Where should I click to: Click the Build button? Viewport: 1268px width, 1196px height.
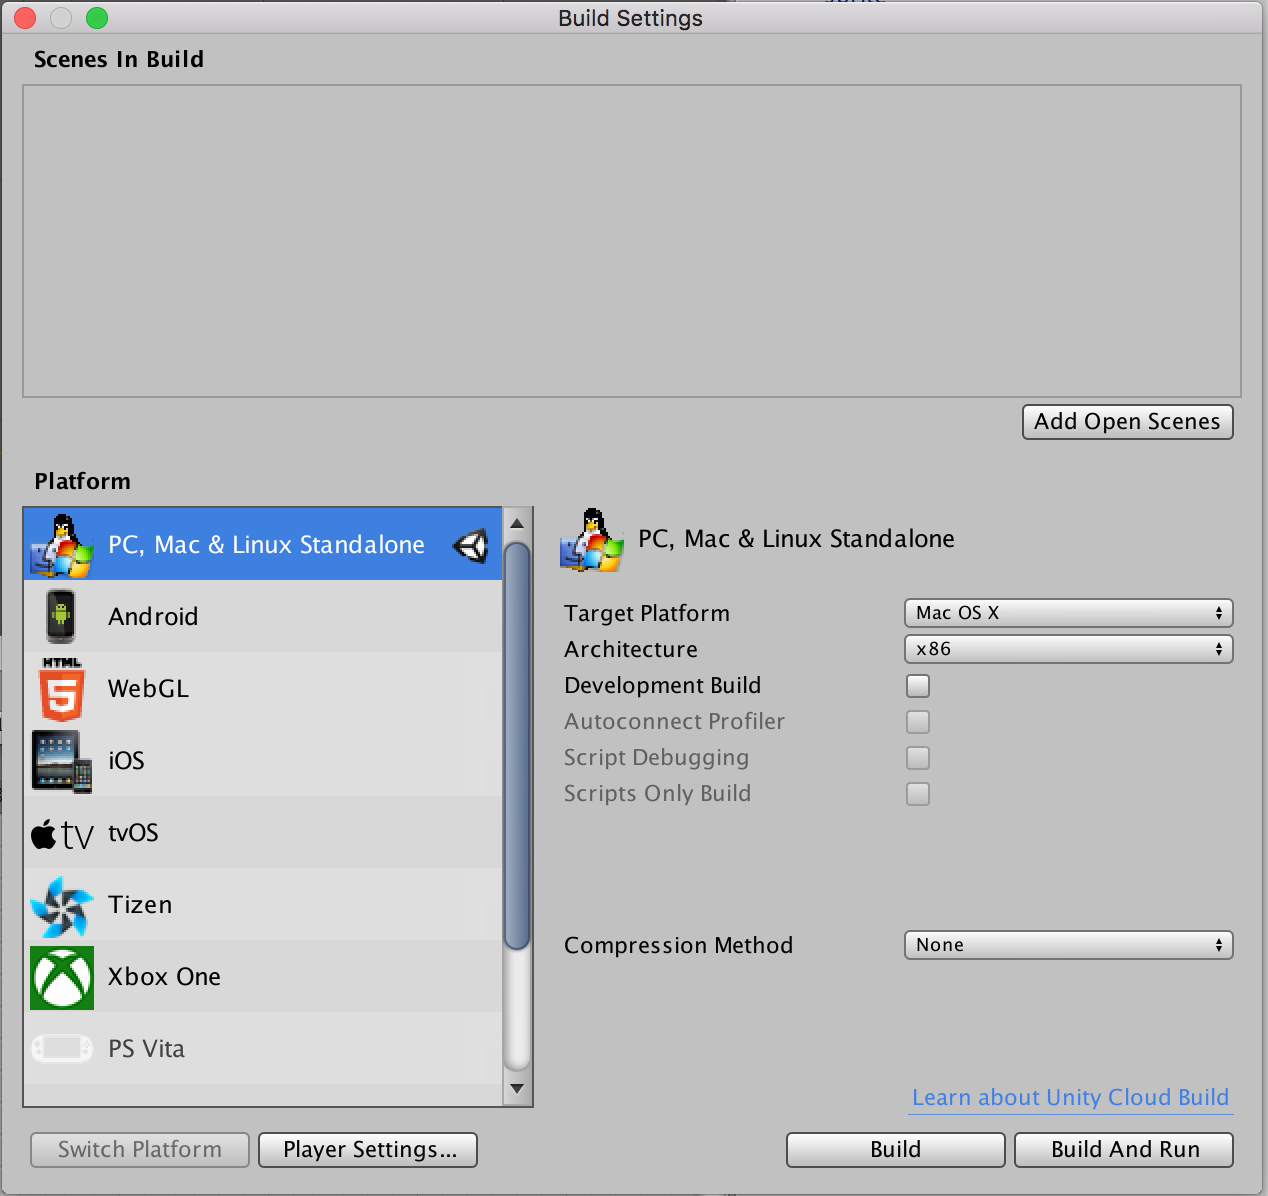(895, 1150)
